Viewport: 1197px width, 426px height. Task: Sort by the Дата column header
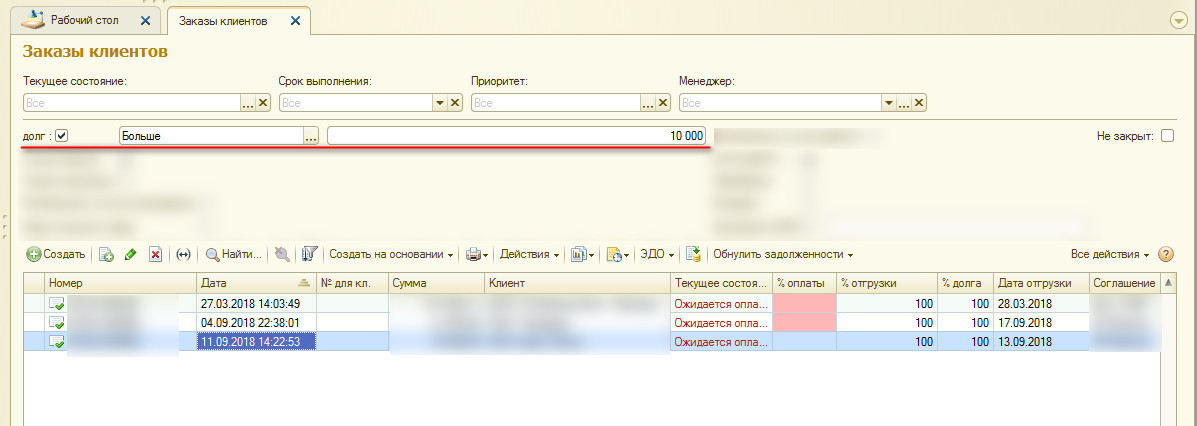coord(255,283)
